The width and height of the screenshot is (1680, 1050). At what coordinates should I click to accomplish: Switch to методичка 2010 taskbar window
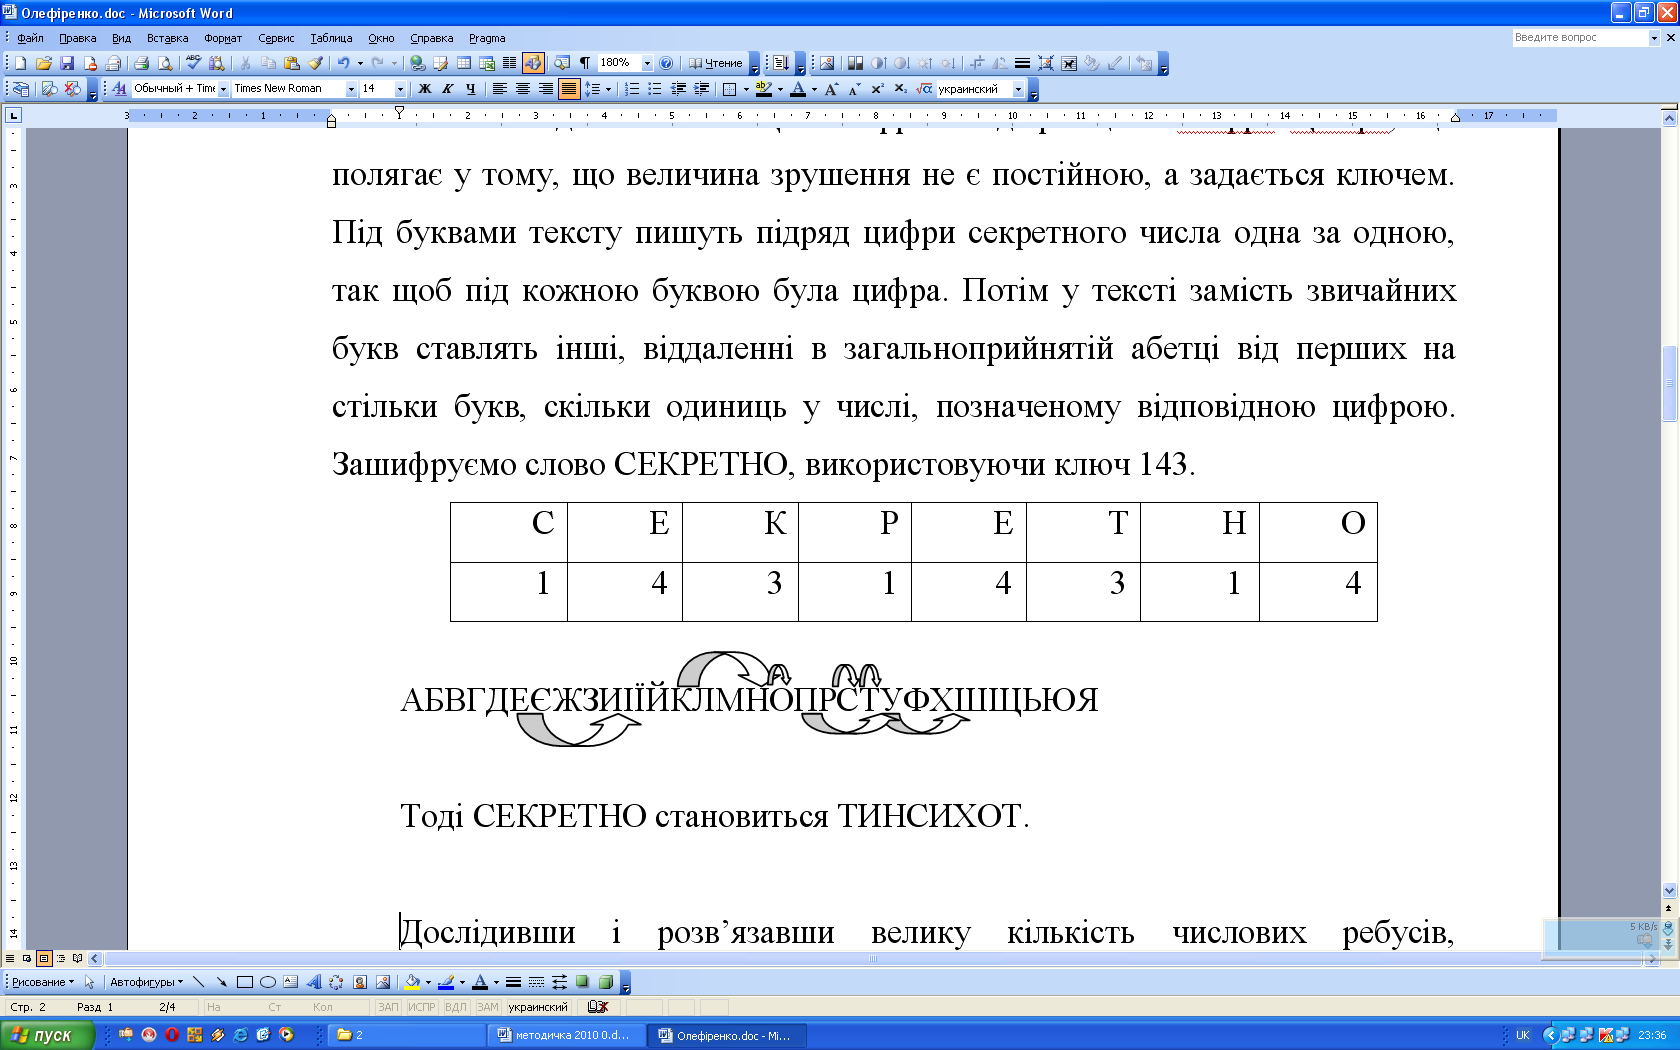(x=566, y=1035)
